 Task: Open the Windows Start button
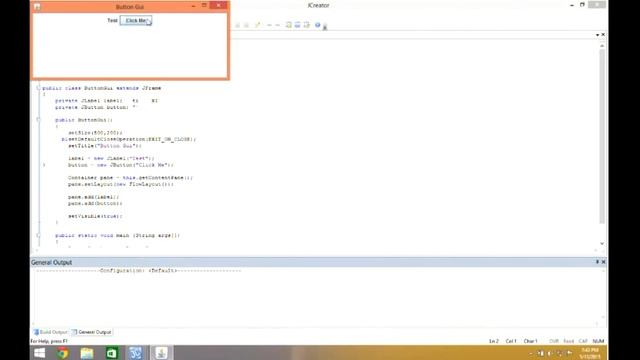point(40,353)
